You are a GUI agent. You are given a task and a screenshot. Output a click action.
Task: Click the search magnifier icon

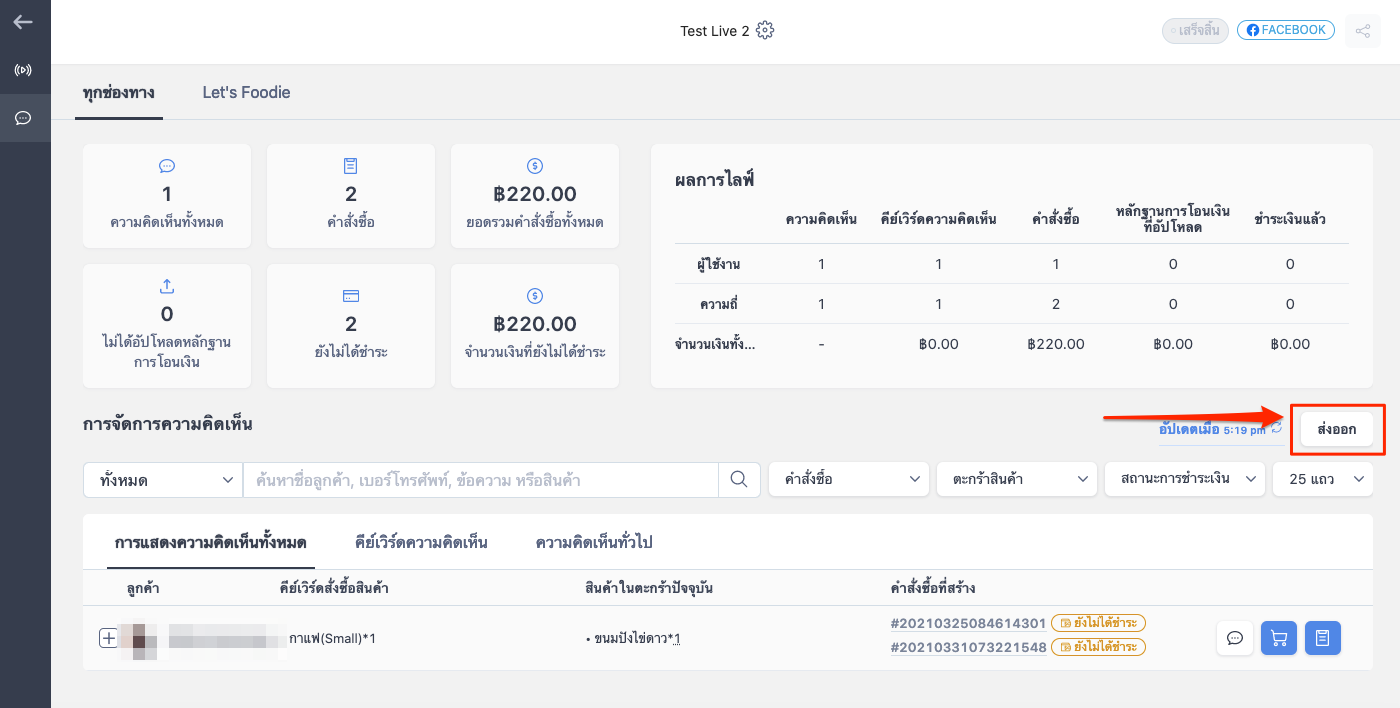click(x=739, y=480)
